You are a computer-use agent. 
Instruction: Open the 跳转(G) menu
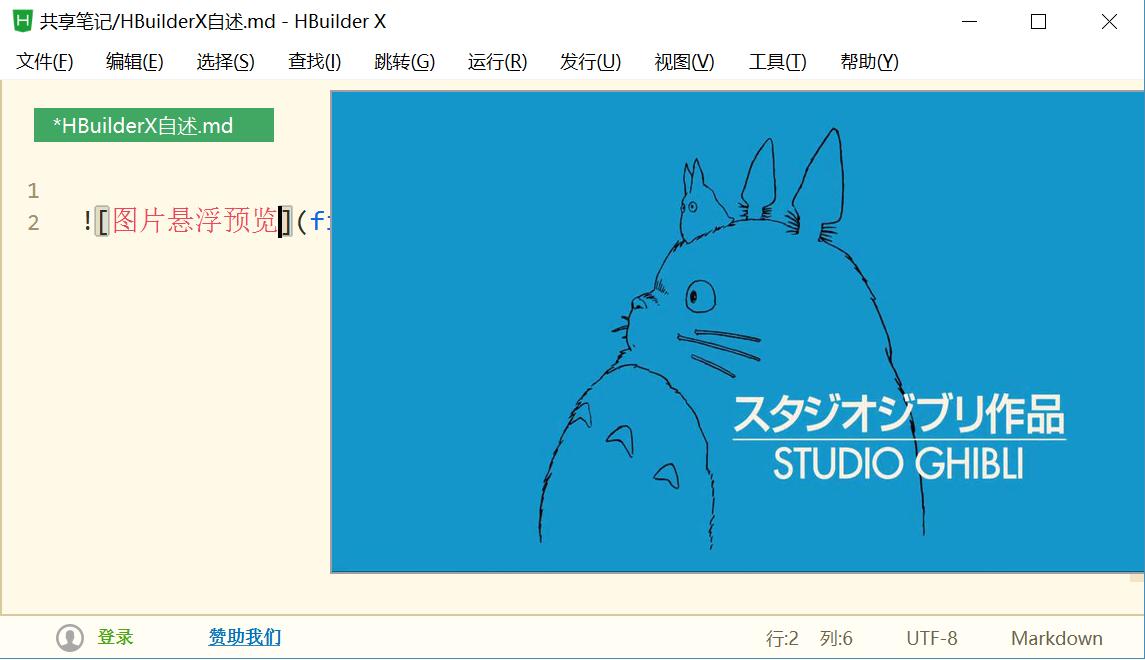405,62
